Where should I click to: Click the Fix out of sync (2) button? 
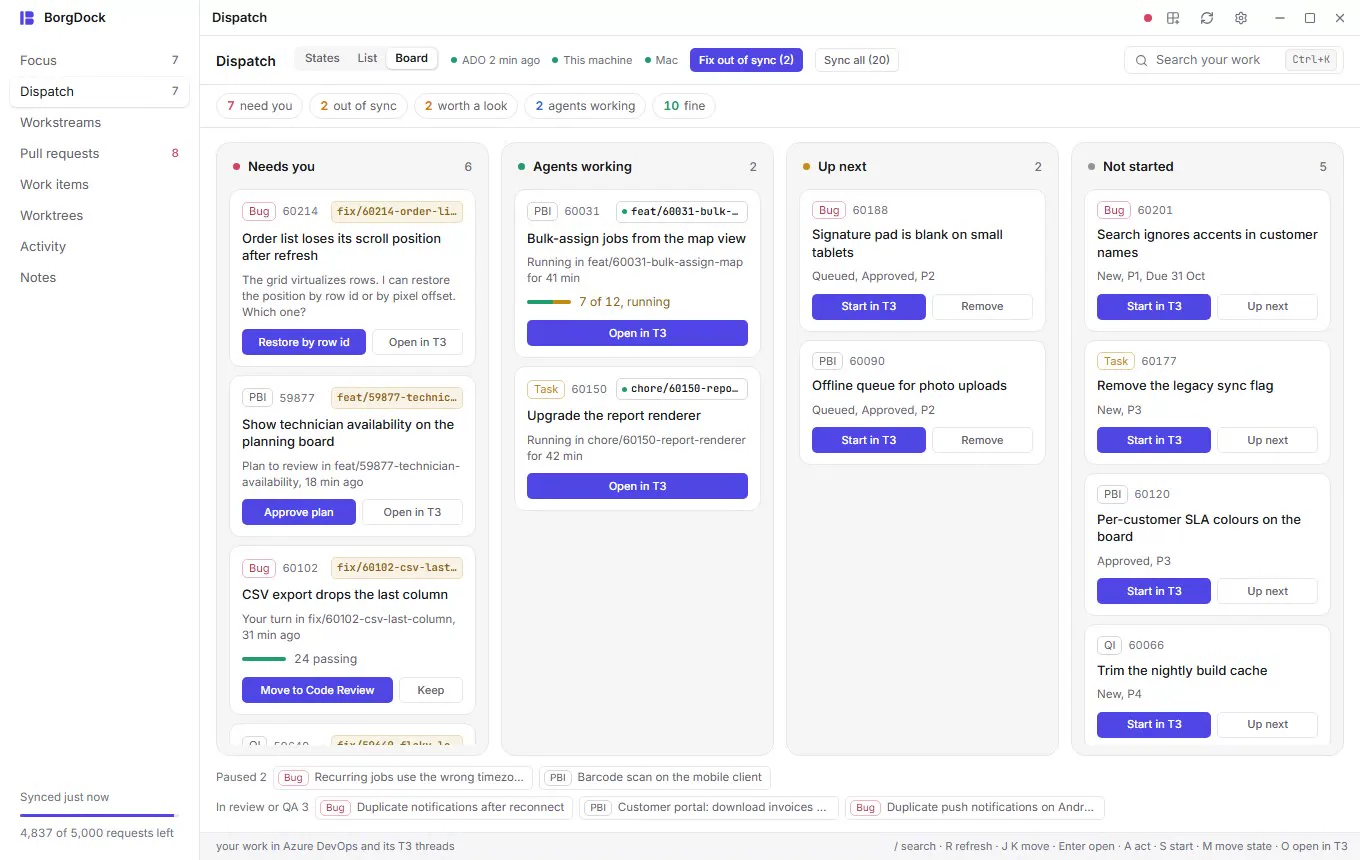746,60
